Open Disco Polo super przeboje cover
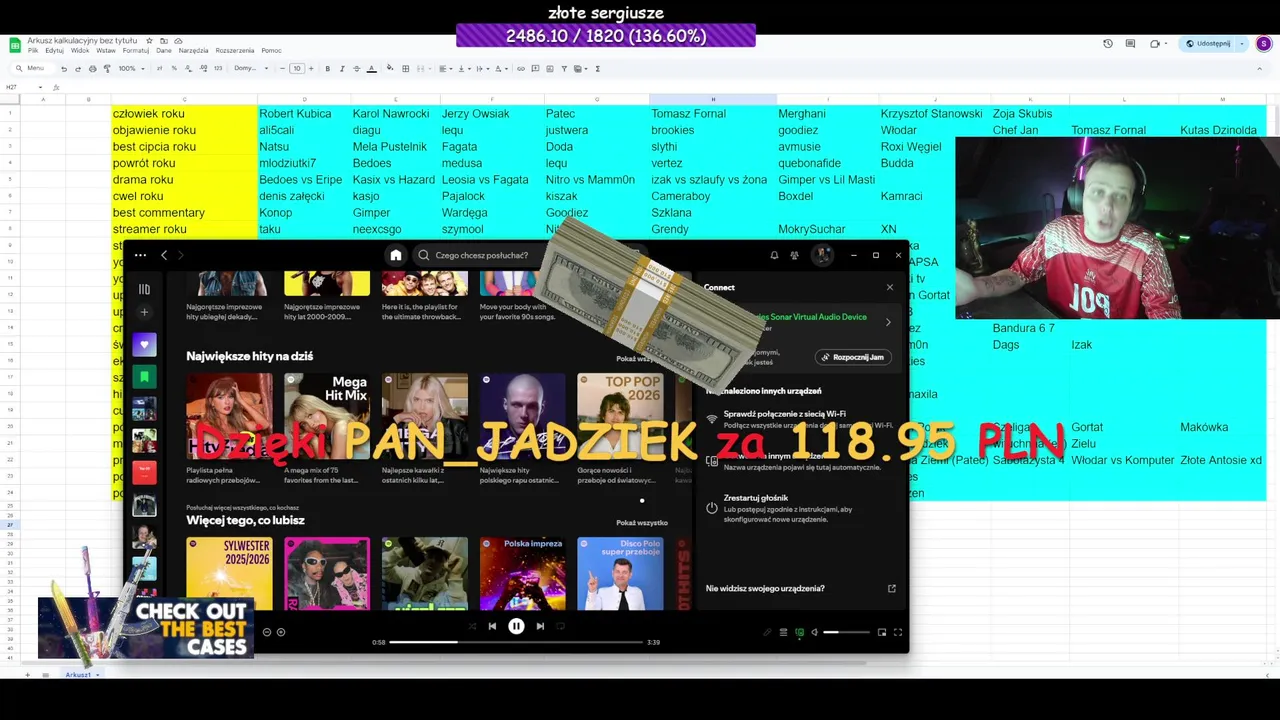The width and height of the screenshot is (1280, 720). click(x=620, y=574)
